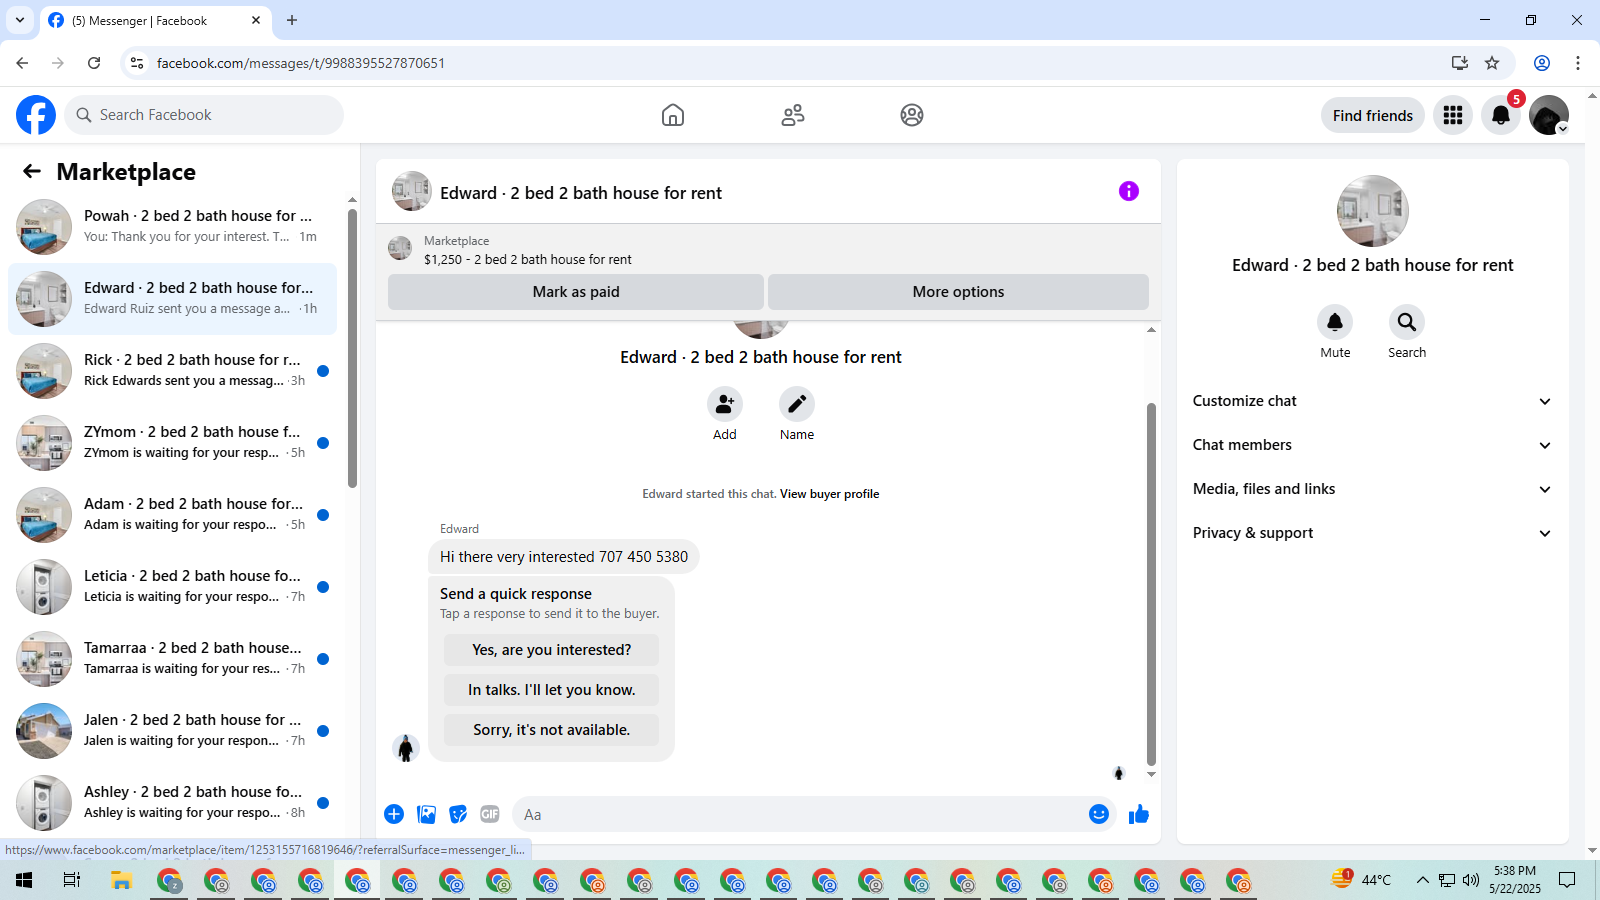The image size is (1600, 900).
Task: Choose a sticker from the sticker icon
Action: pos(459,814)
